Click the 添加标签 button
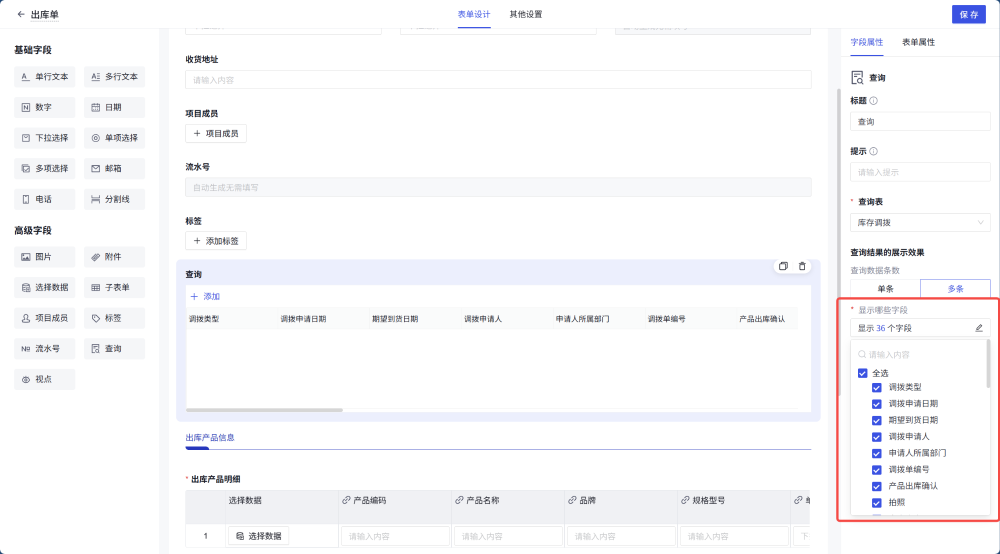This screenshot has width=1000, height=554. [216, 241]
